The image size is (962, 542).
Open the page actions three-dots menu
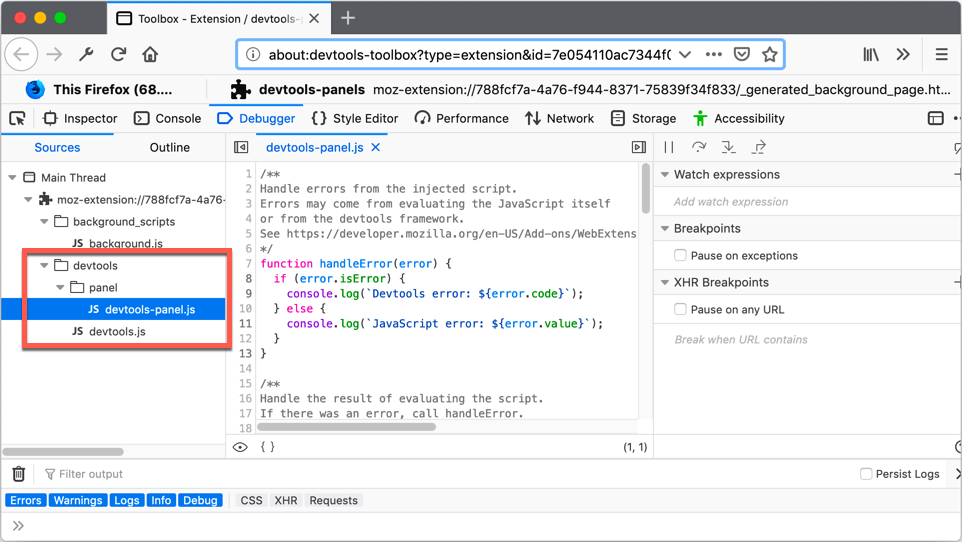[714, 55]
